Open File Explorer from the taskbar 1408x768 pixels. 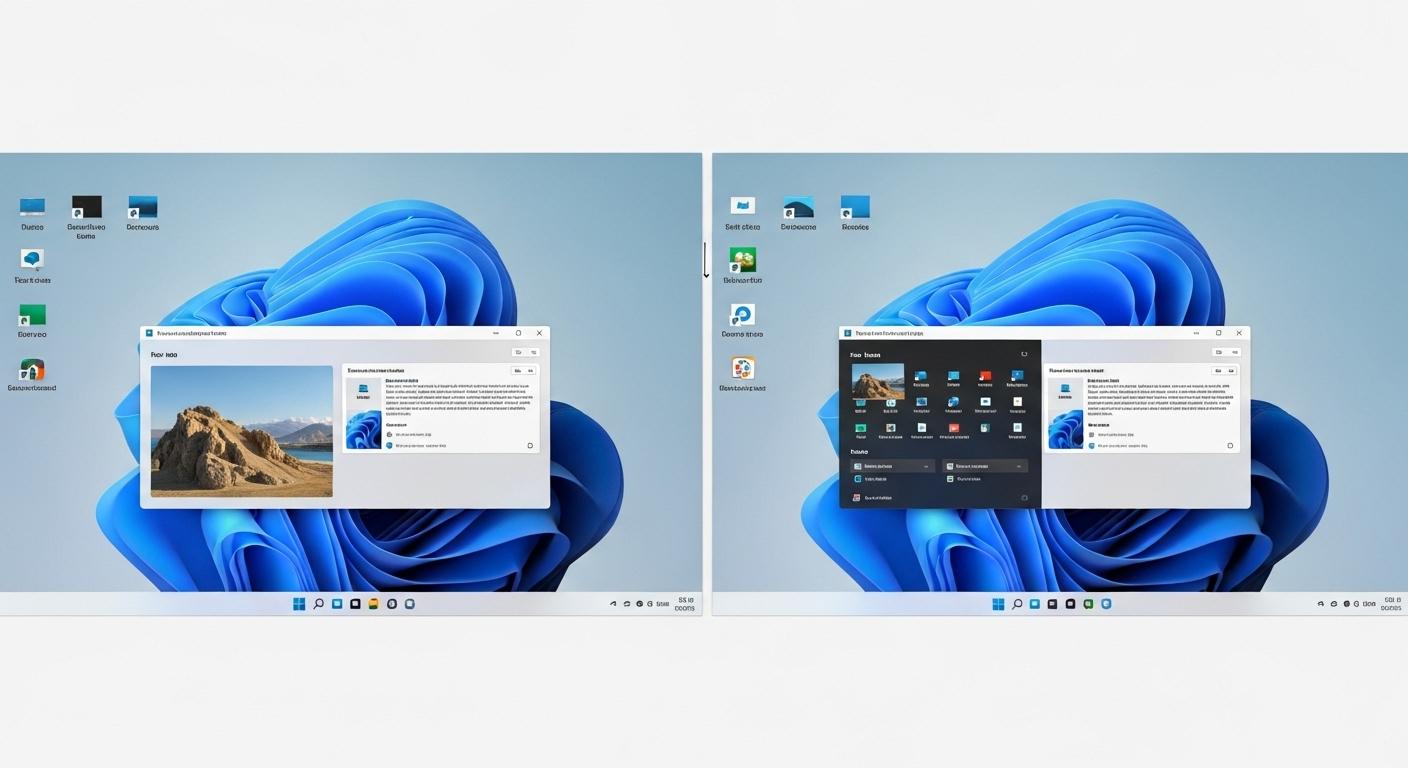pos(373,603)
